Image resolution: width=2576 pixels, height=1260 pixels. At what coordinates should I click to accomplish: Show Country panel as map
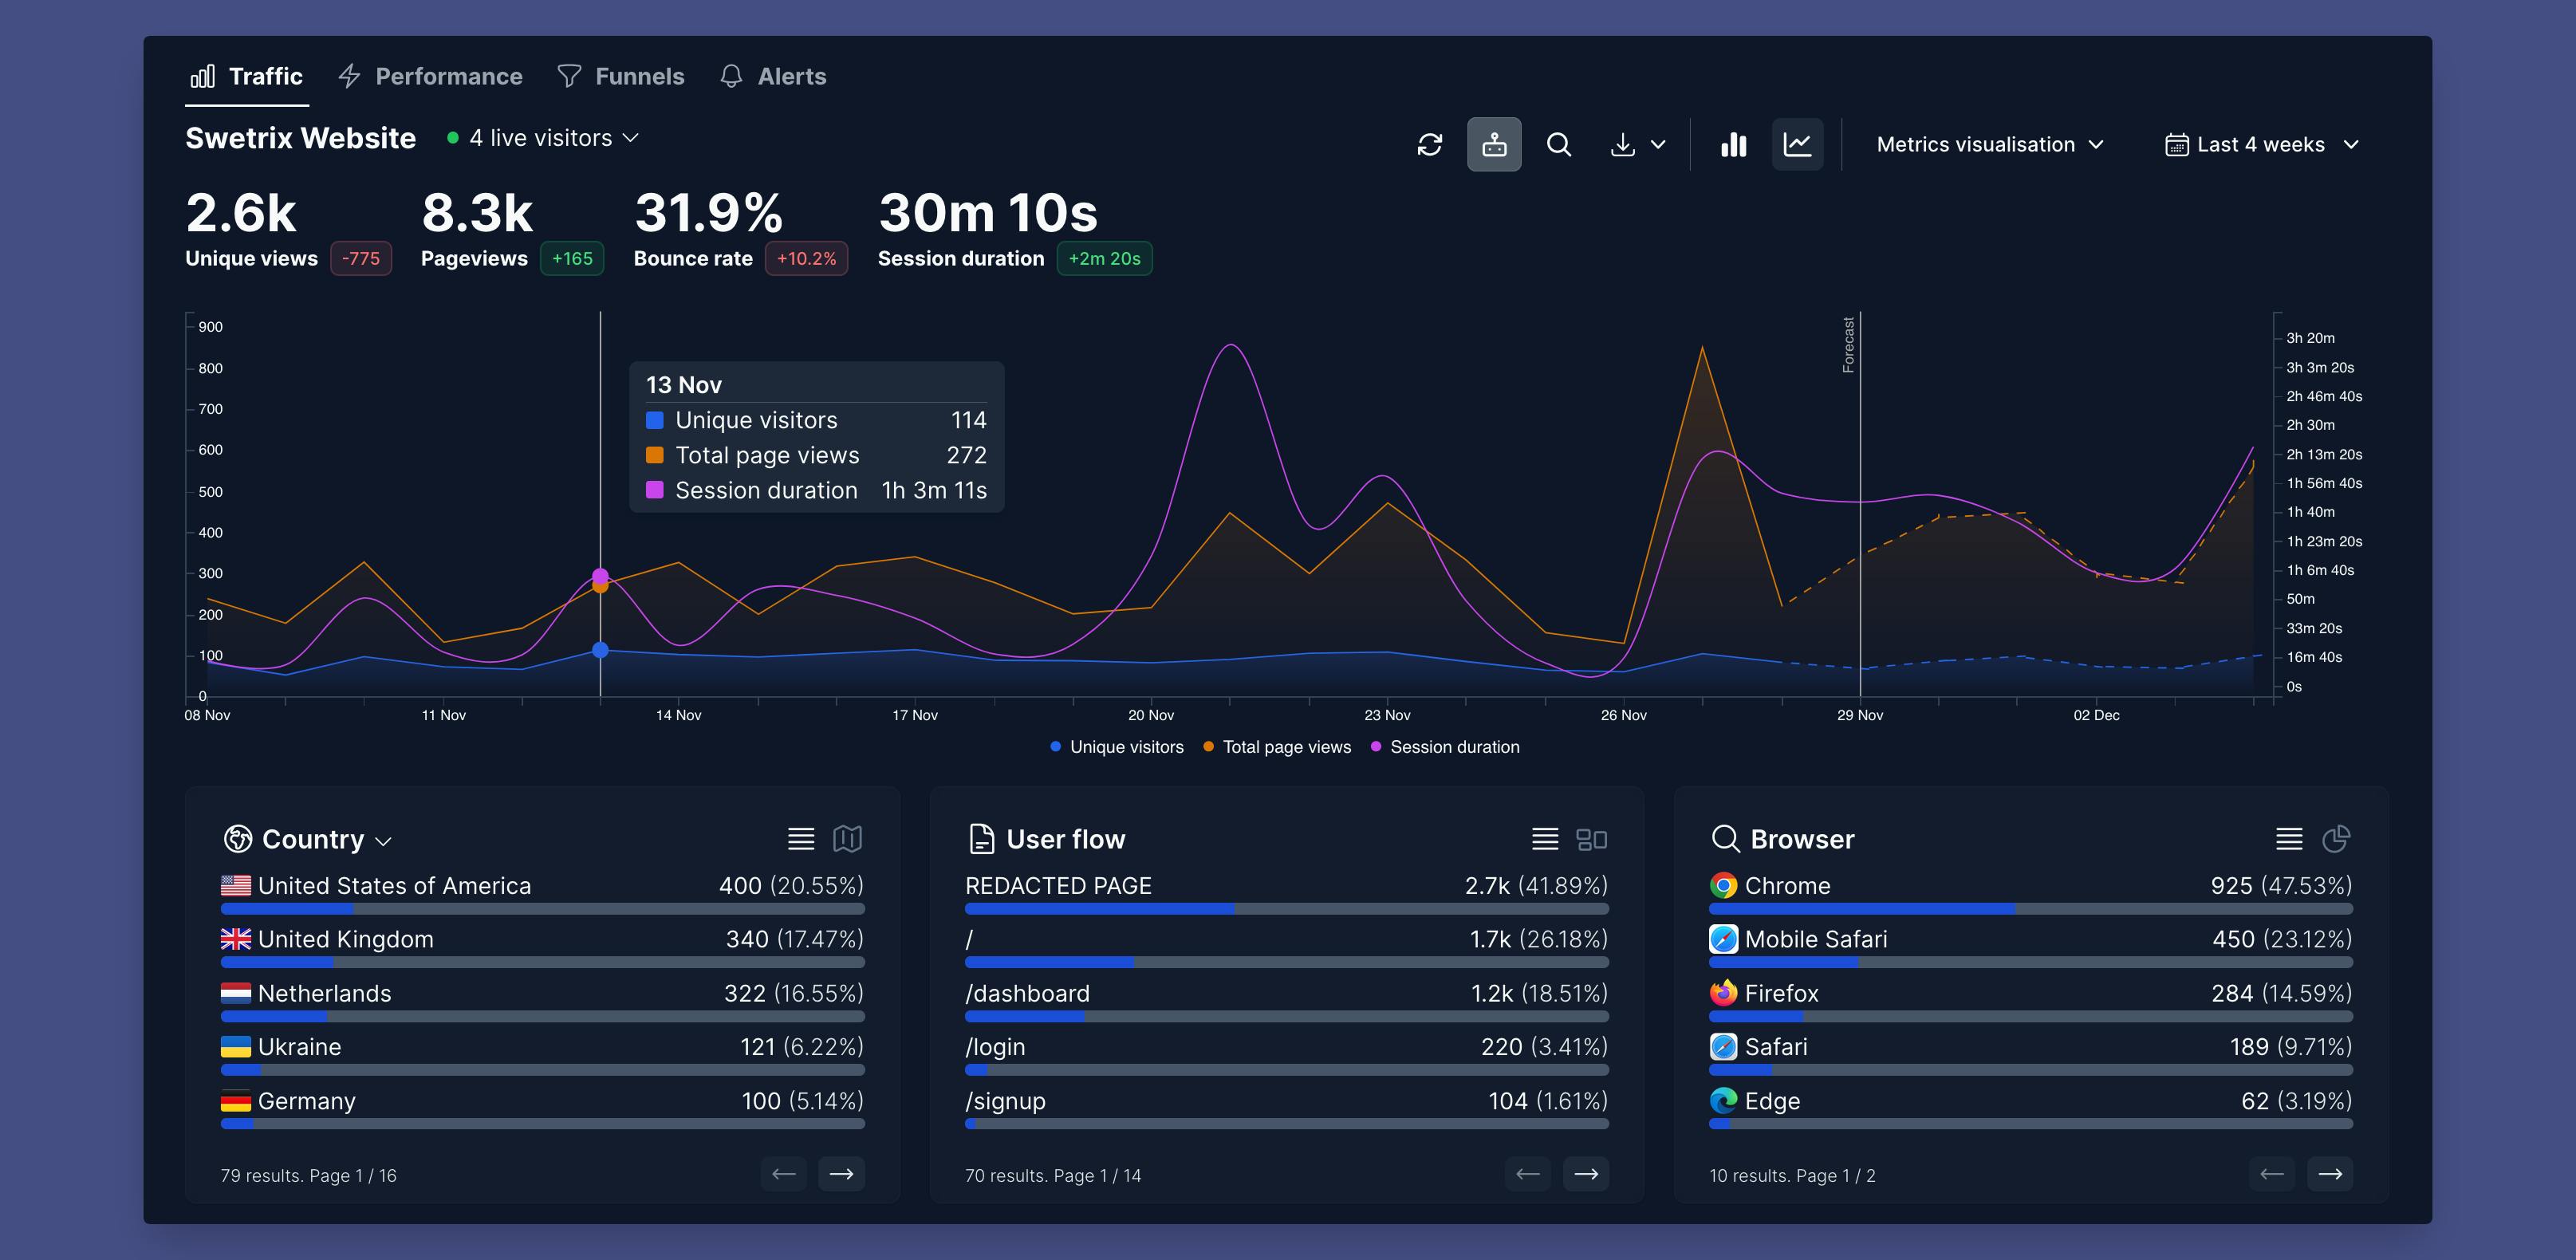[x=847, y=839]
